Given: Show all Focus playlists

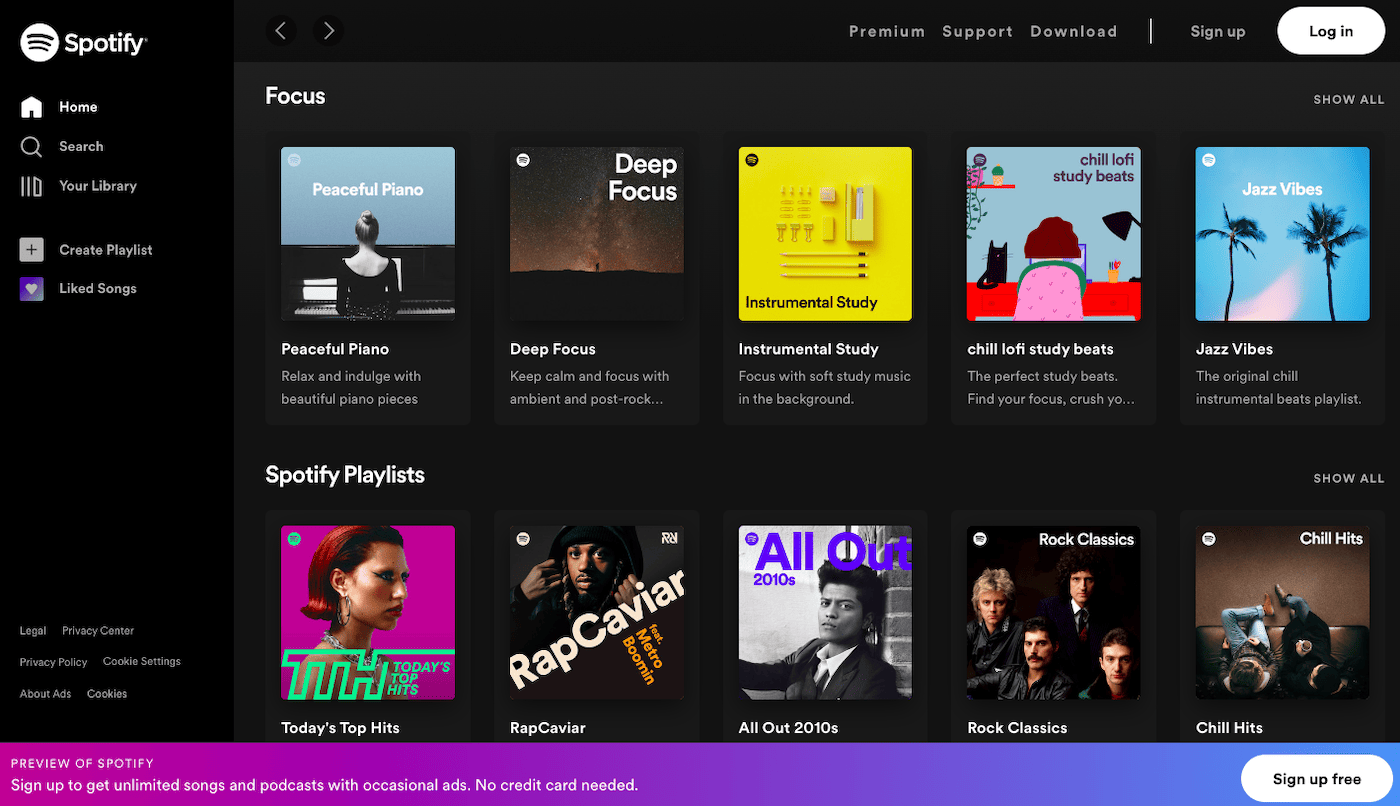Looking at the screenshot, I should pos(1349,99).
